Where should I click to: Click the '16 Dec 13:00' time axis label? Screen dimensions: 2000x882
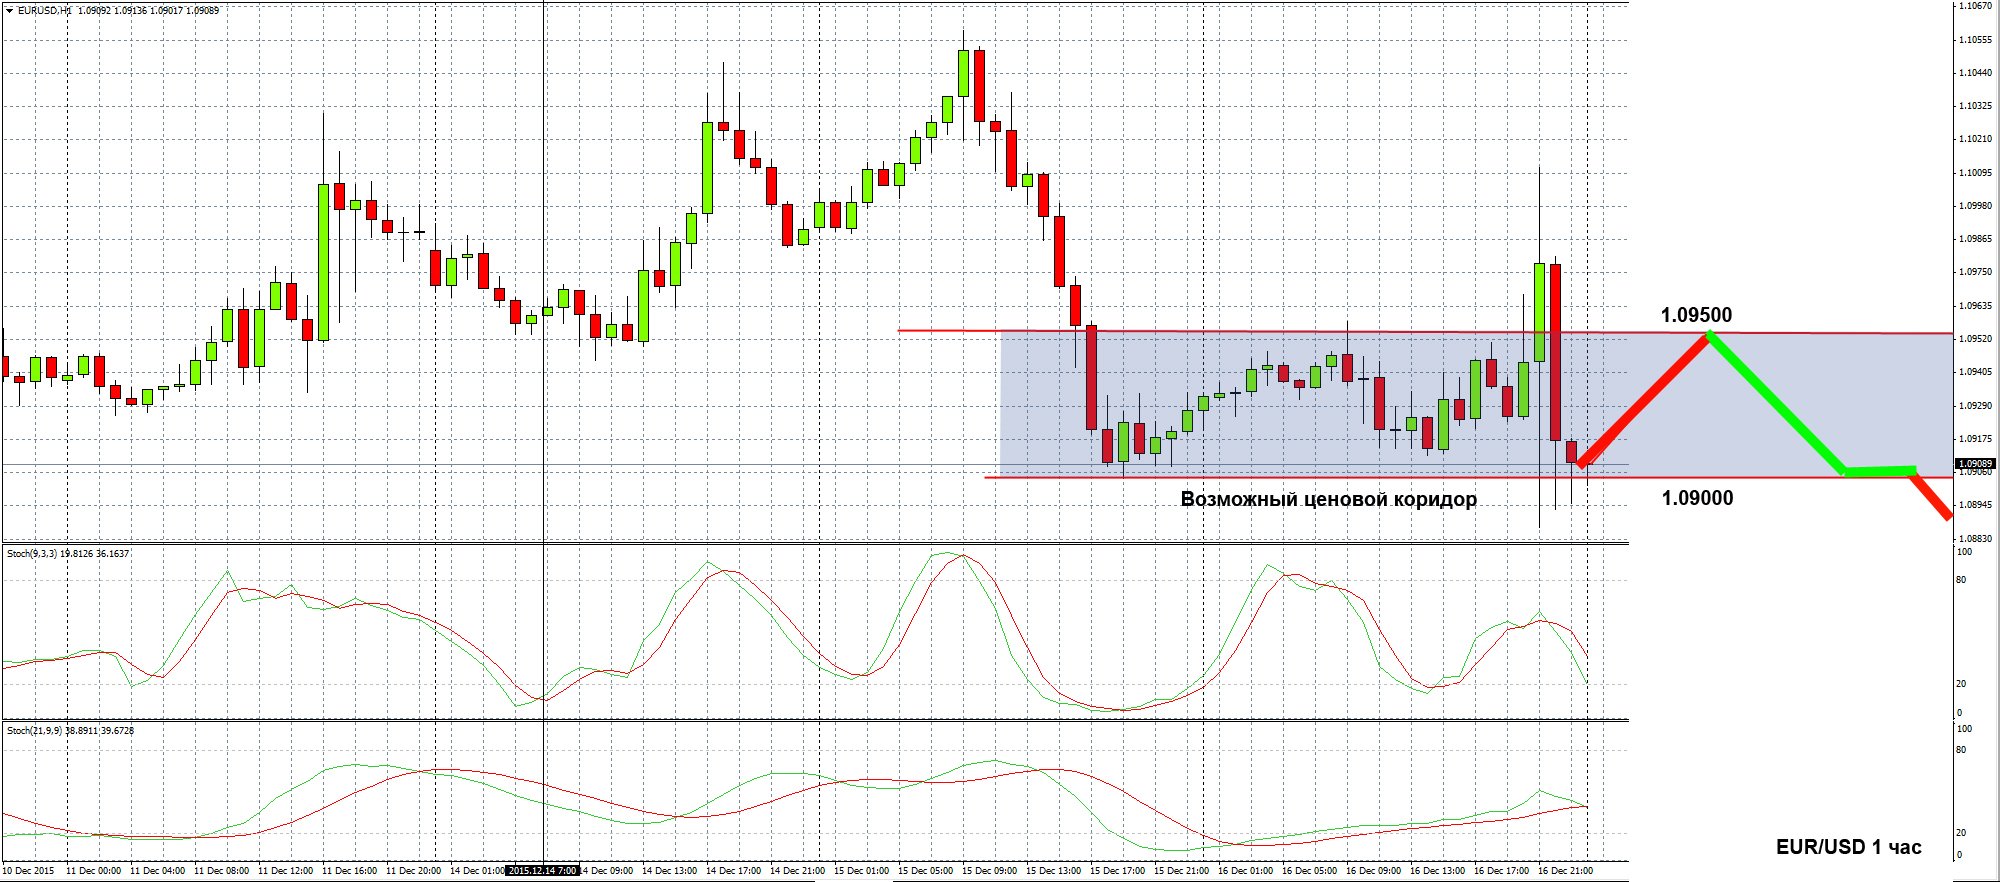(x=1437, y=870)
